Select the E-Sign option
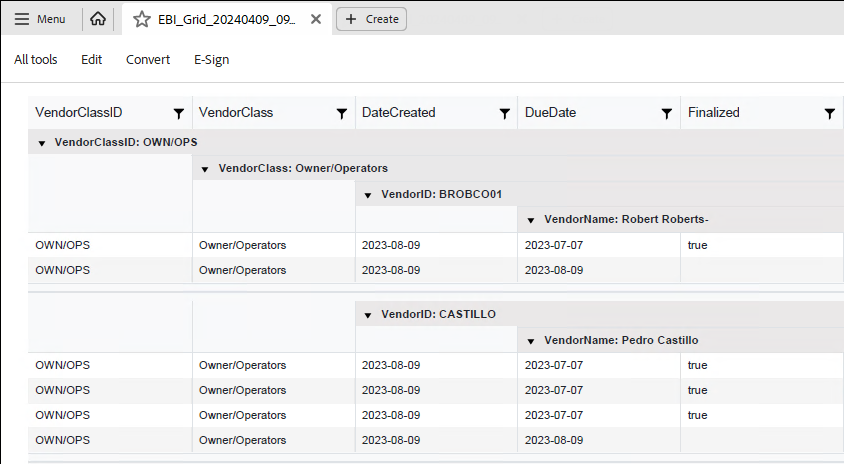844x464 pixels. click(211, 60)
